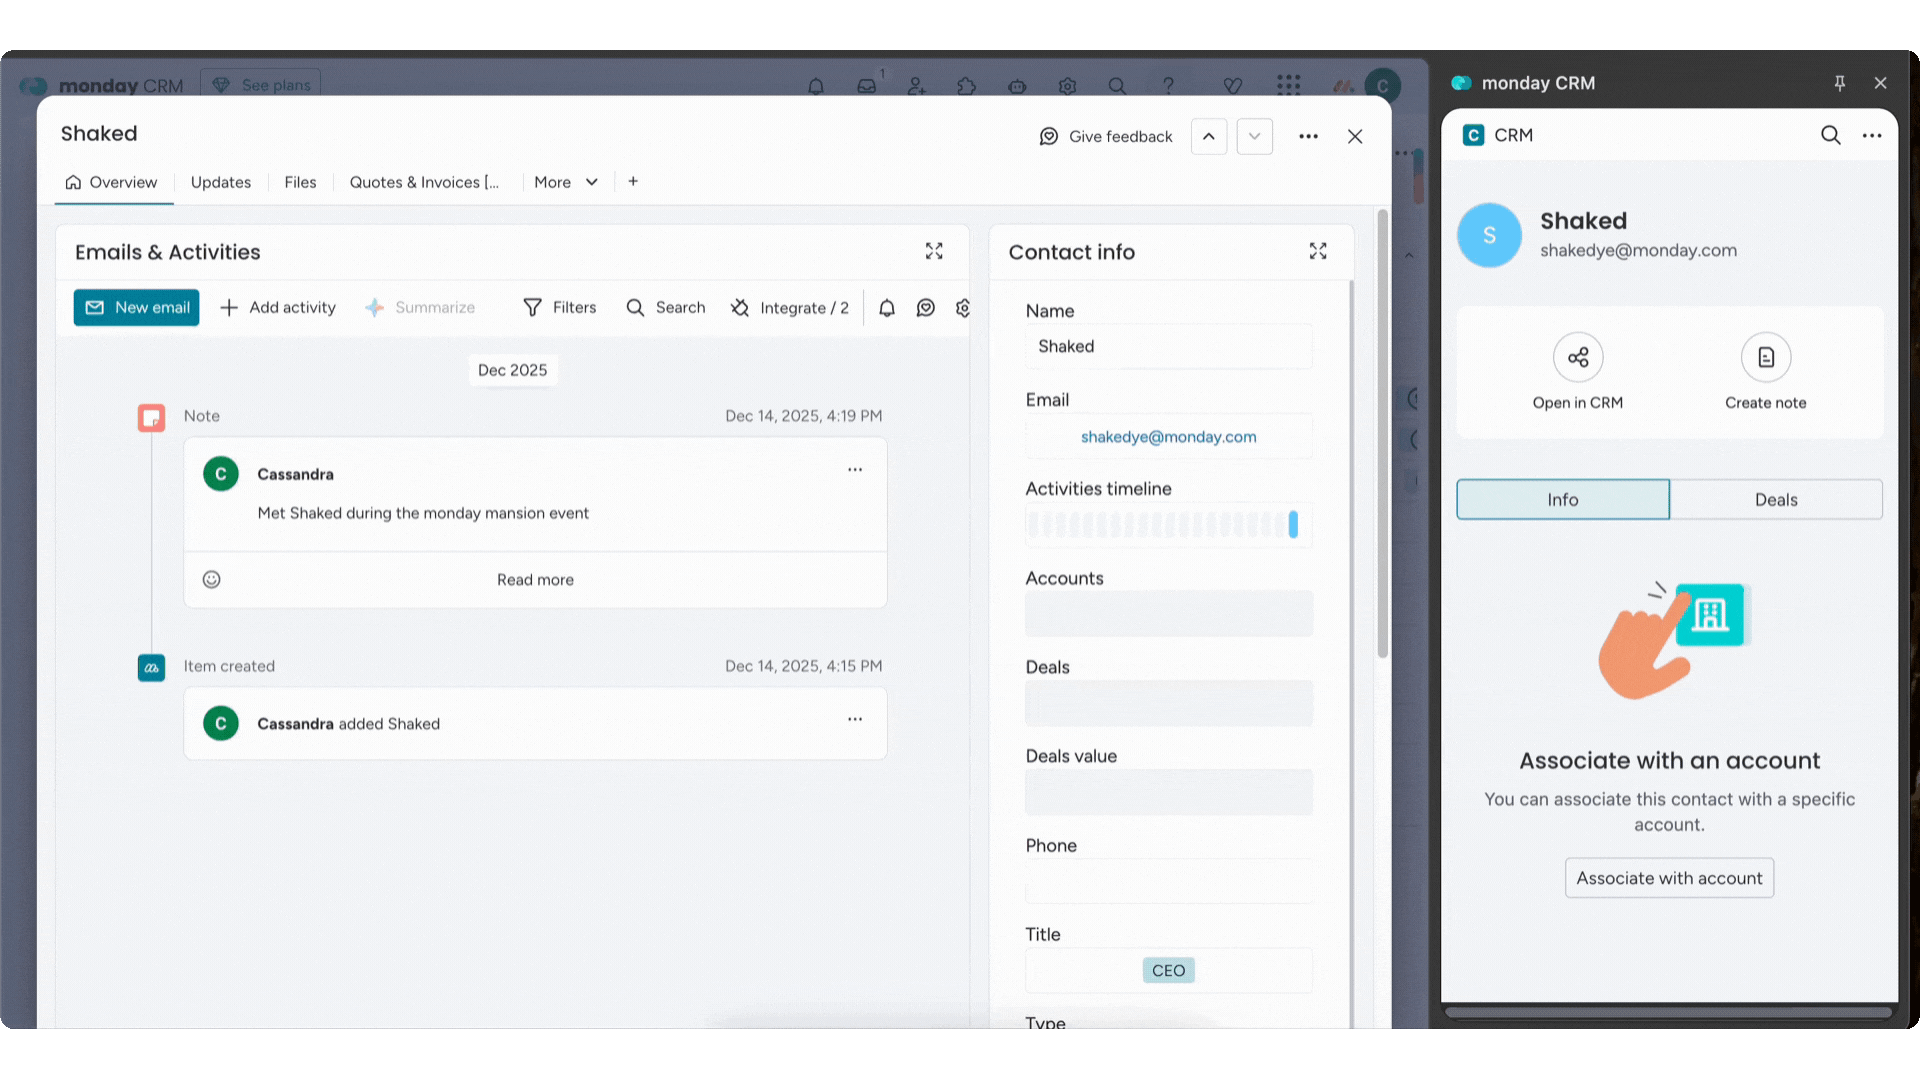Click the activities bell icon

[887, 308]
